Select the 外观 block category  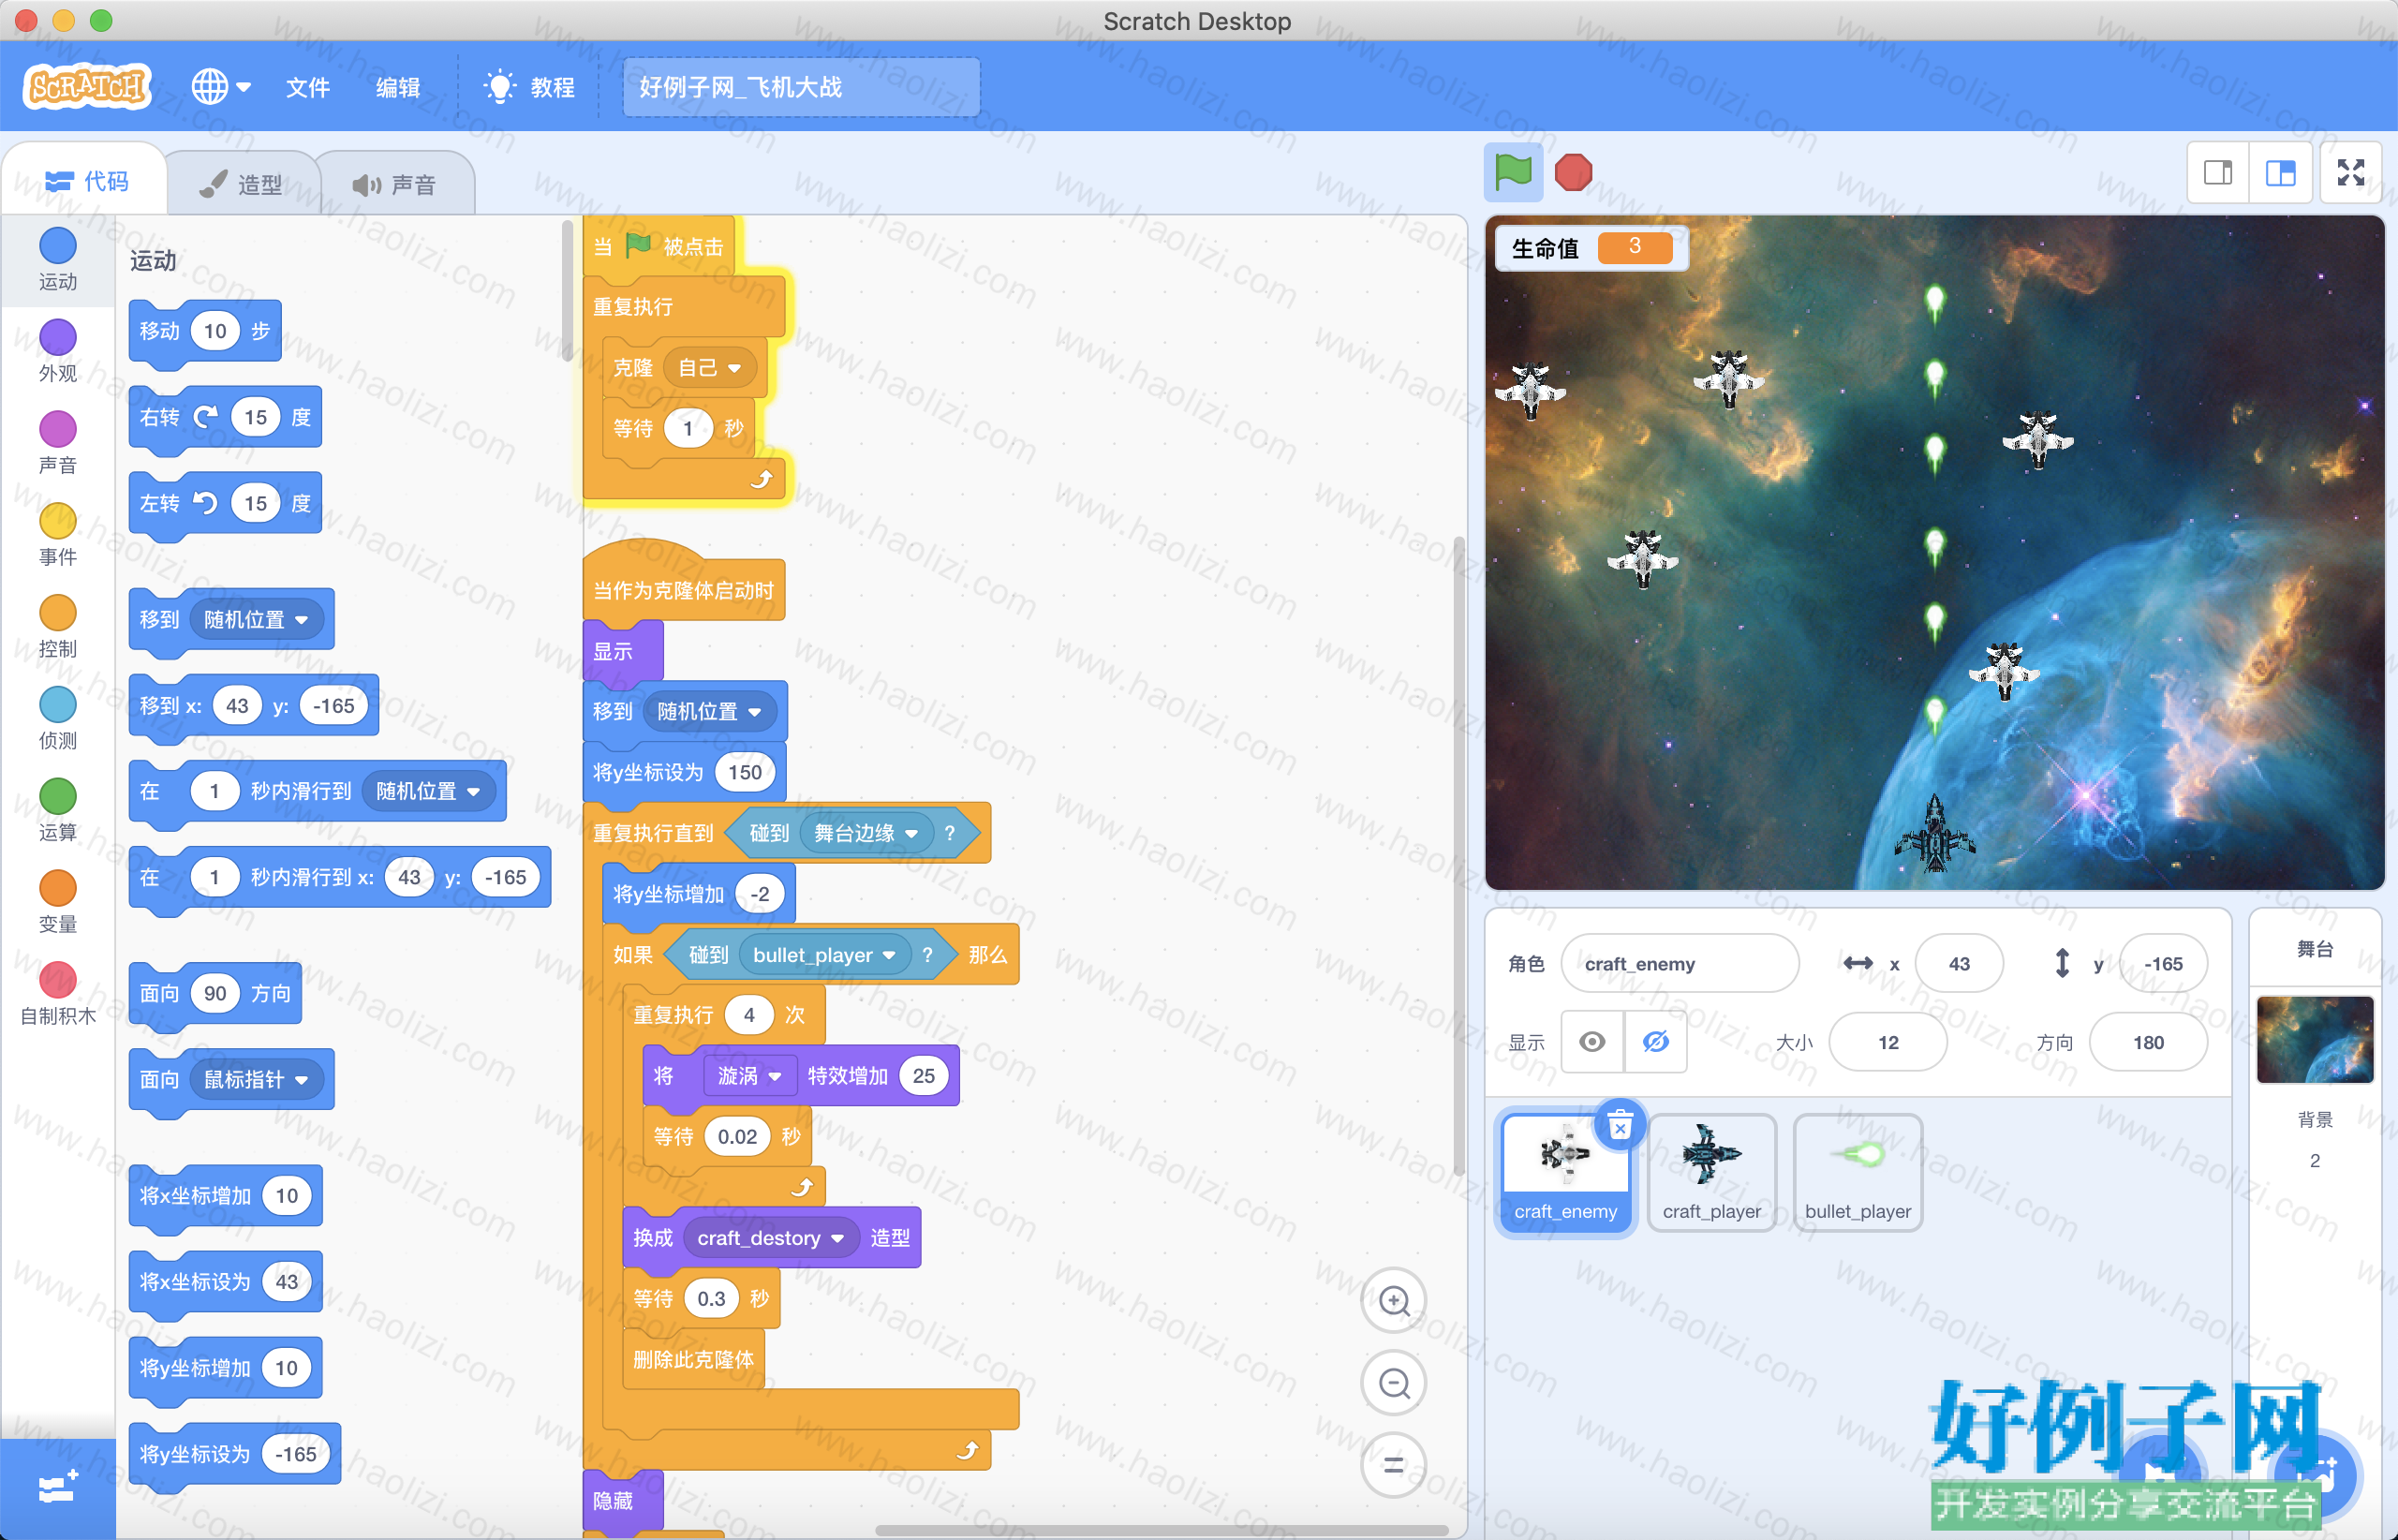[x=57, y=351]
